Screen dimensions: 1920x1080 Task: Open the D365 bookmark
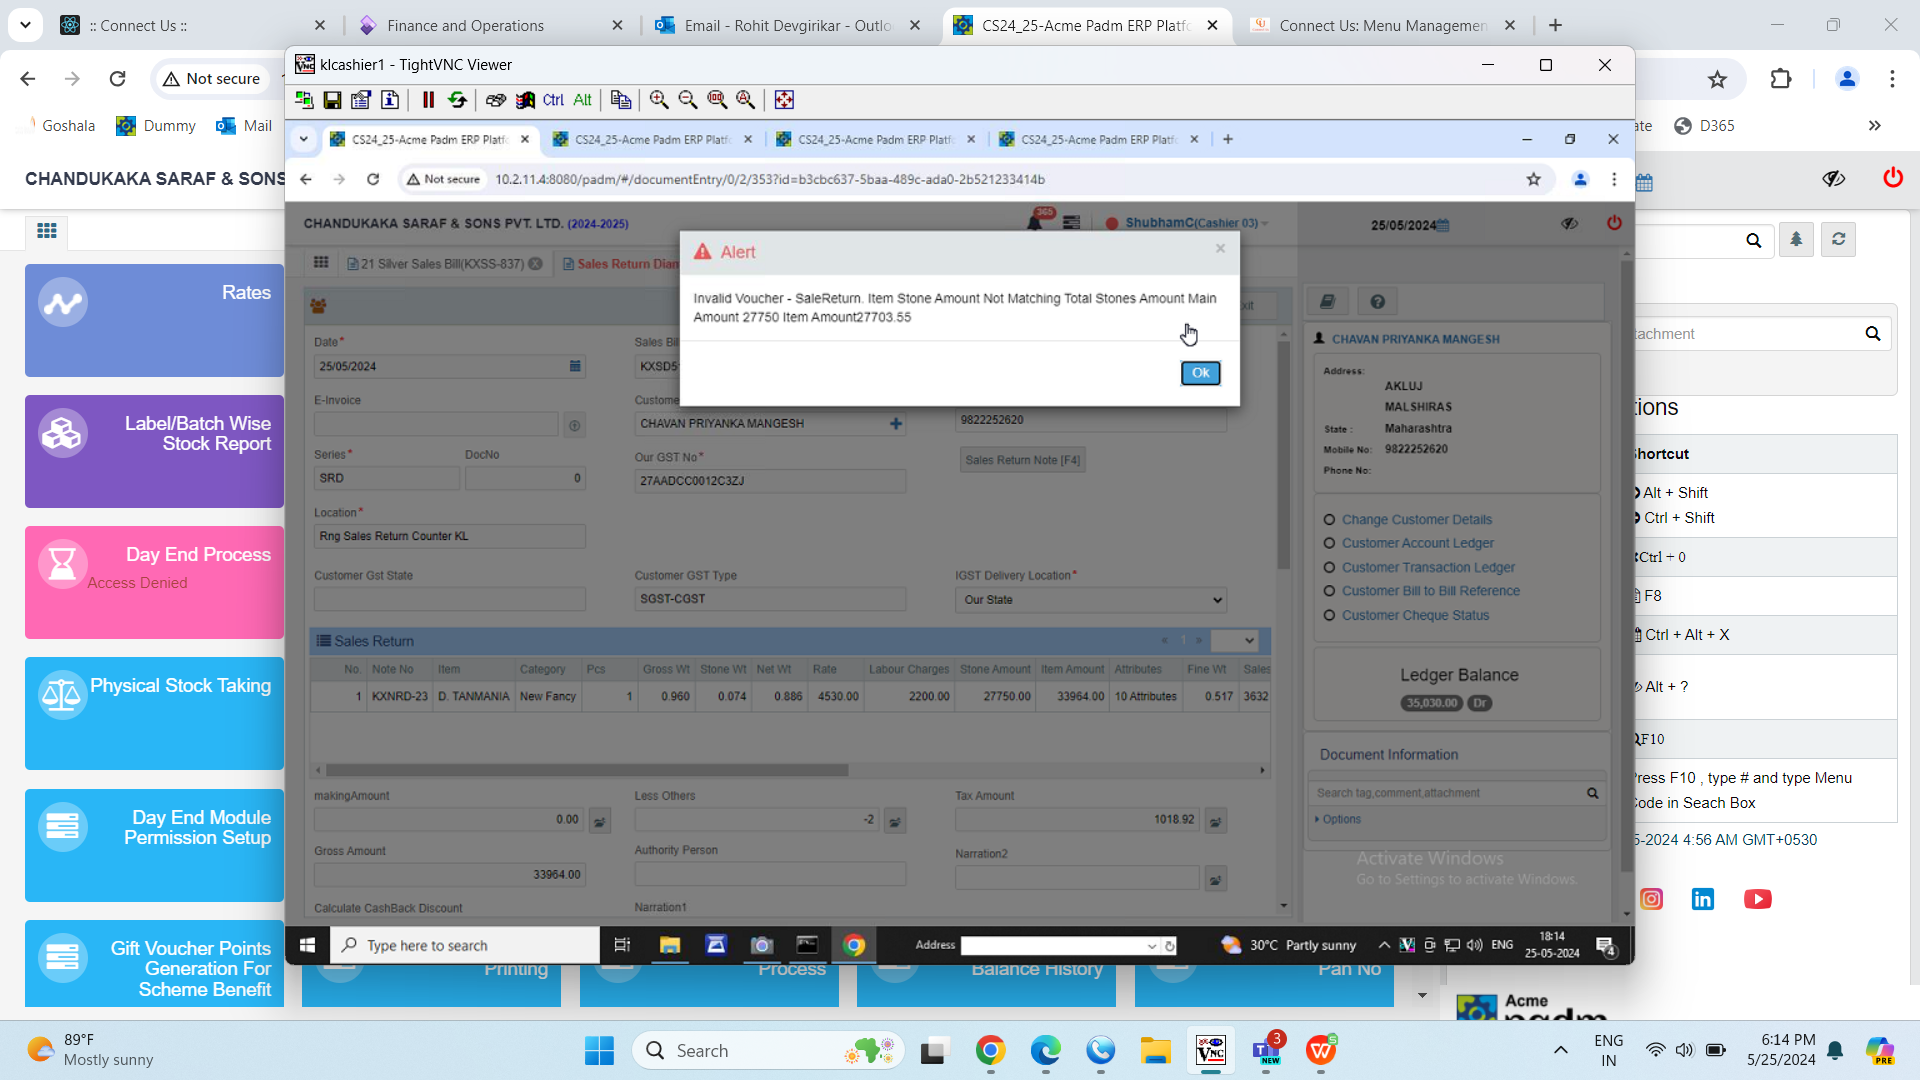(1704, 126)
